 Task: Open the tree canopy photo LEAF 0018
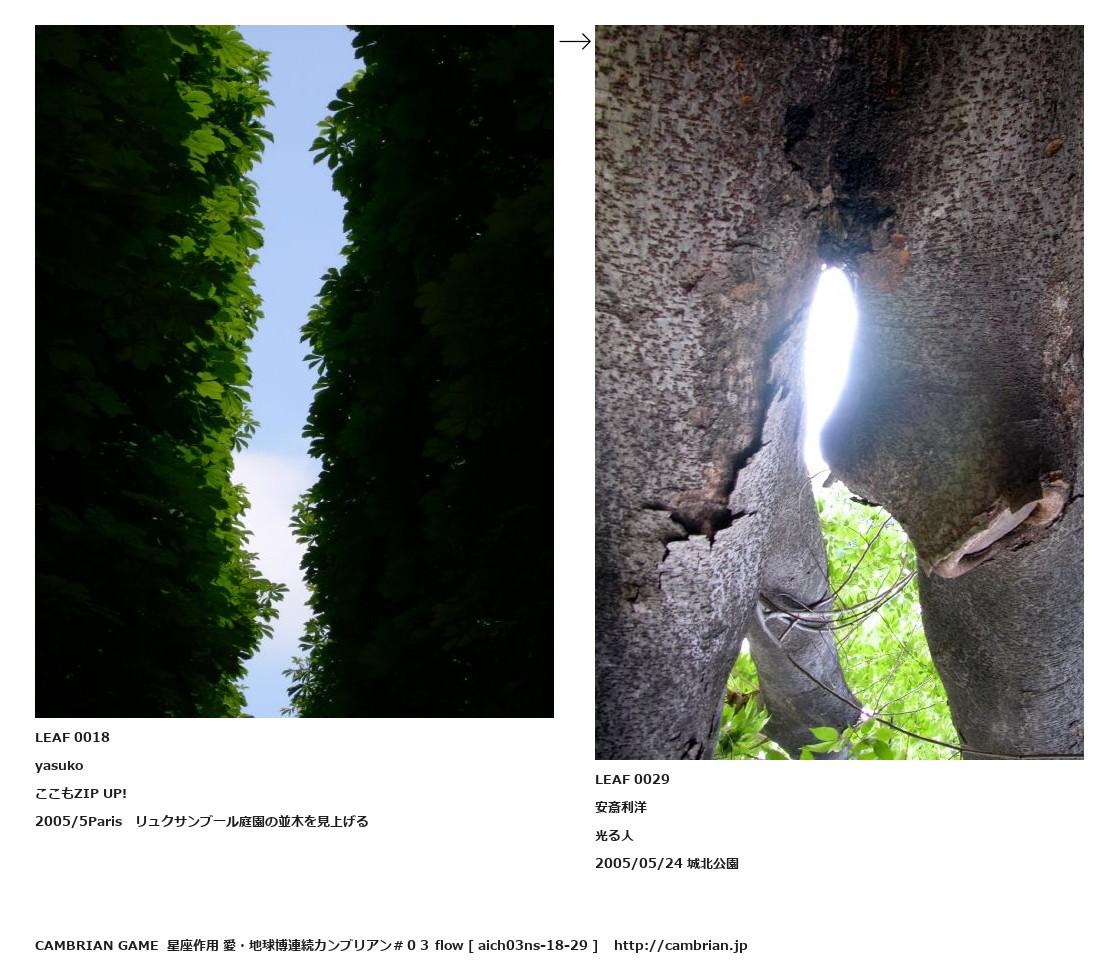294,371
